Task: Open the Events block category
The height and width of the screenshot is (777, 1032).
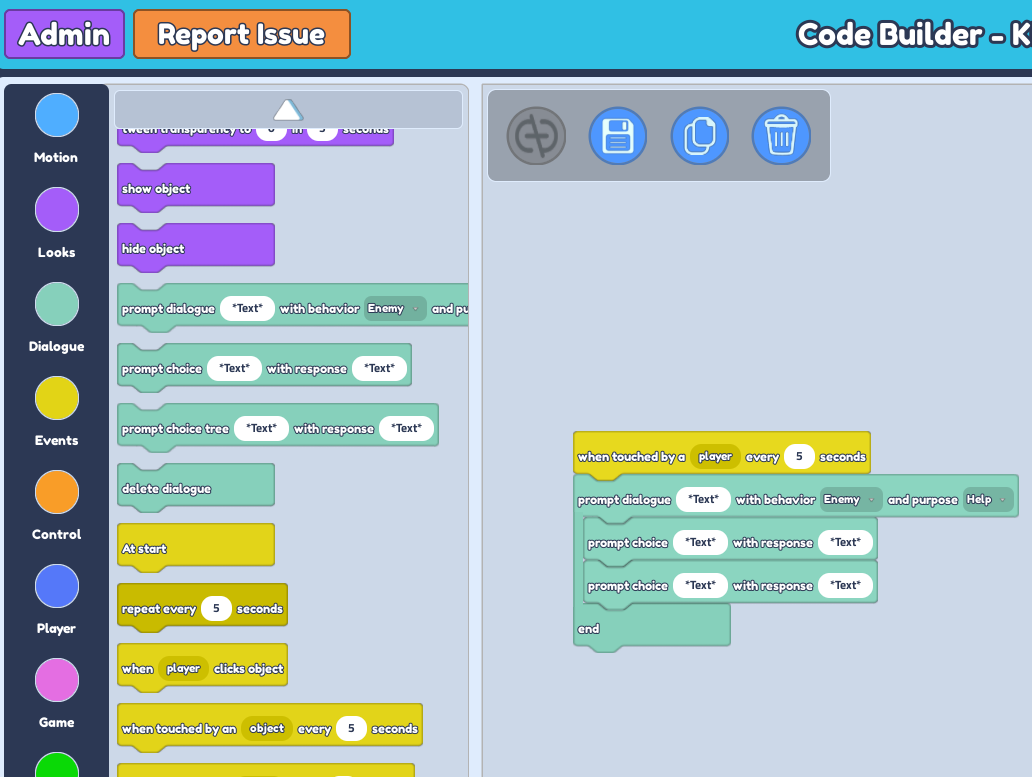Action: pyautogui.click(x=57, y=398)
